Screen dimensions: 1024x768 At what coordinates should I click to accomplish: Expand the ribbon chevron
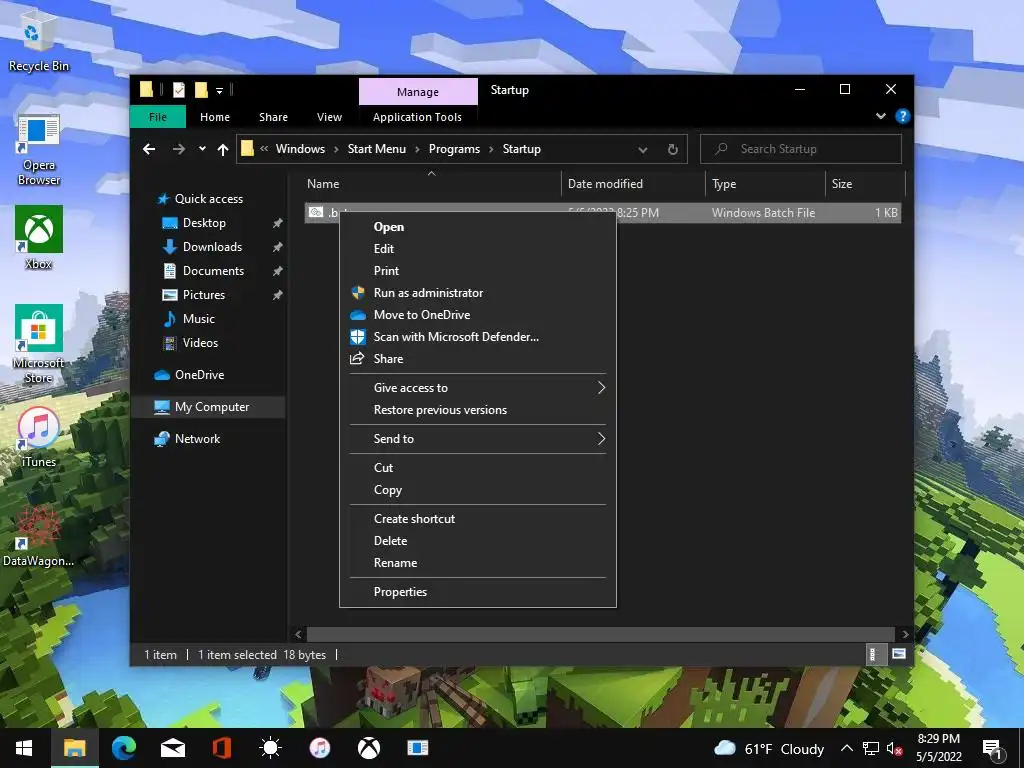click(x=881, y=116)
